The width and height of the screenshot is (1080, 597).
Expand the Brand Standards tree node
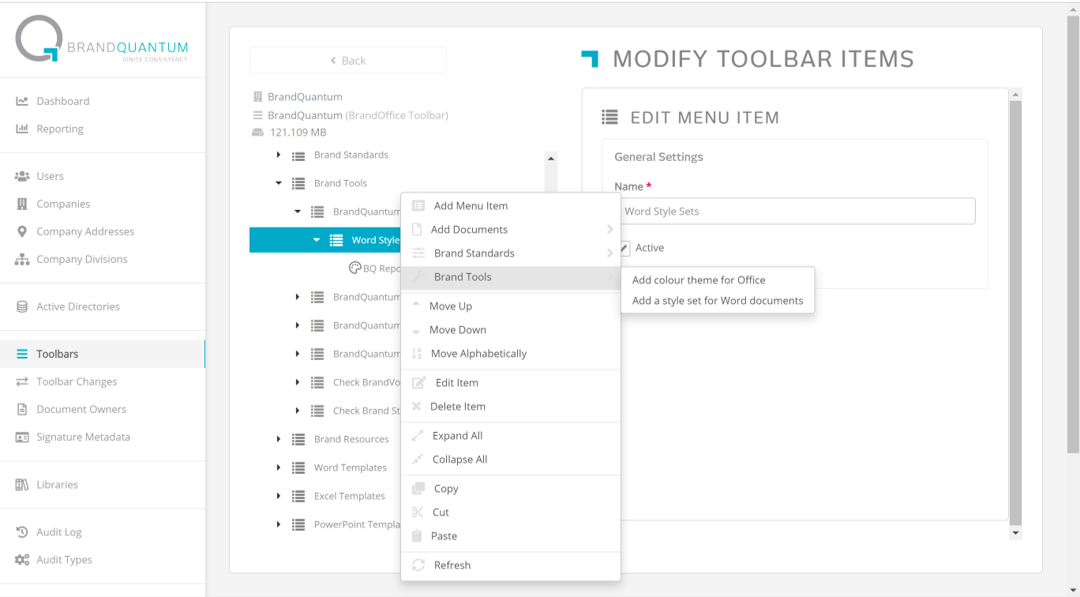pyautogui.click(x=278, y=155)
